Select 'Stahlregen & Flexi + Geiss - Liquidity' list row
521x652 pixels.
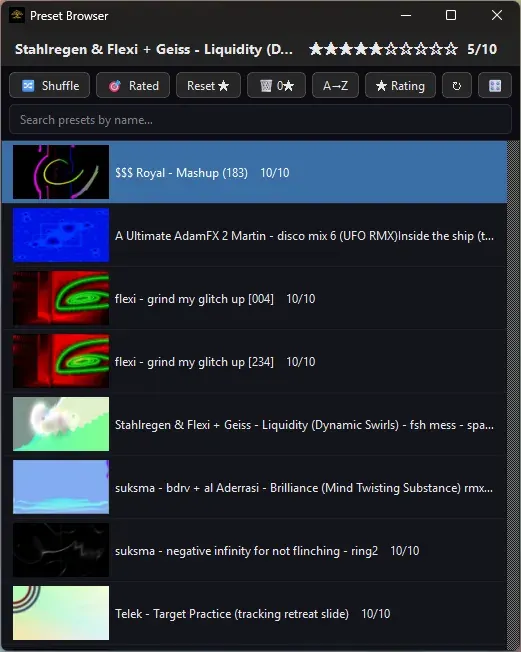[254, 424]
